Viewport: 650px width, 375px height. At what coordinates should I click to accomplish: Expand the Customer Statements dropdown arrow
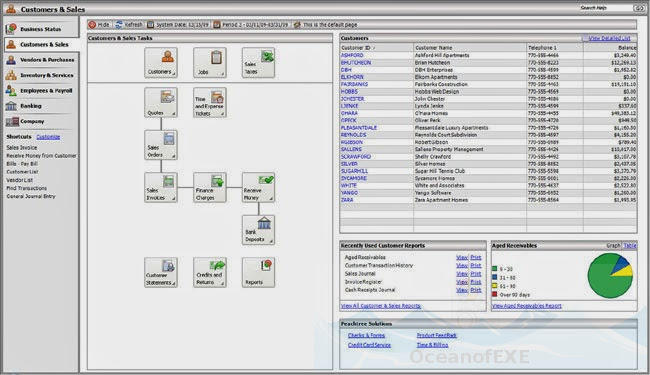point(174,283)
